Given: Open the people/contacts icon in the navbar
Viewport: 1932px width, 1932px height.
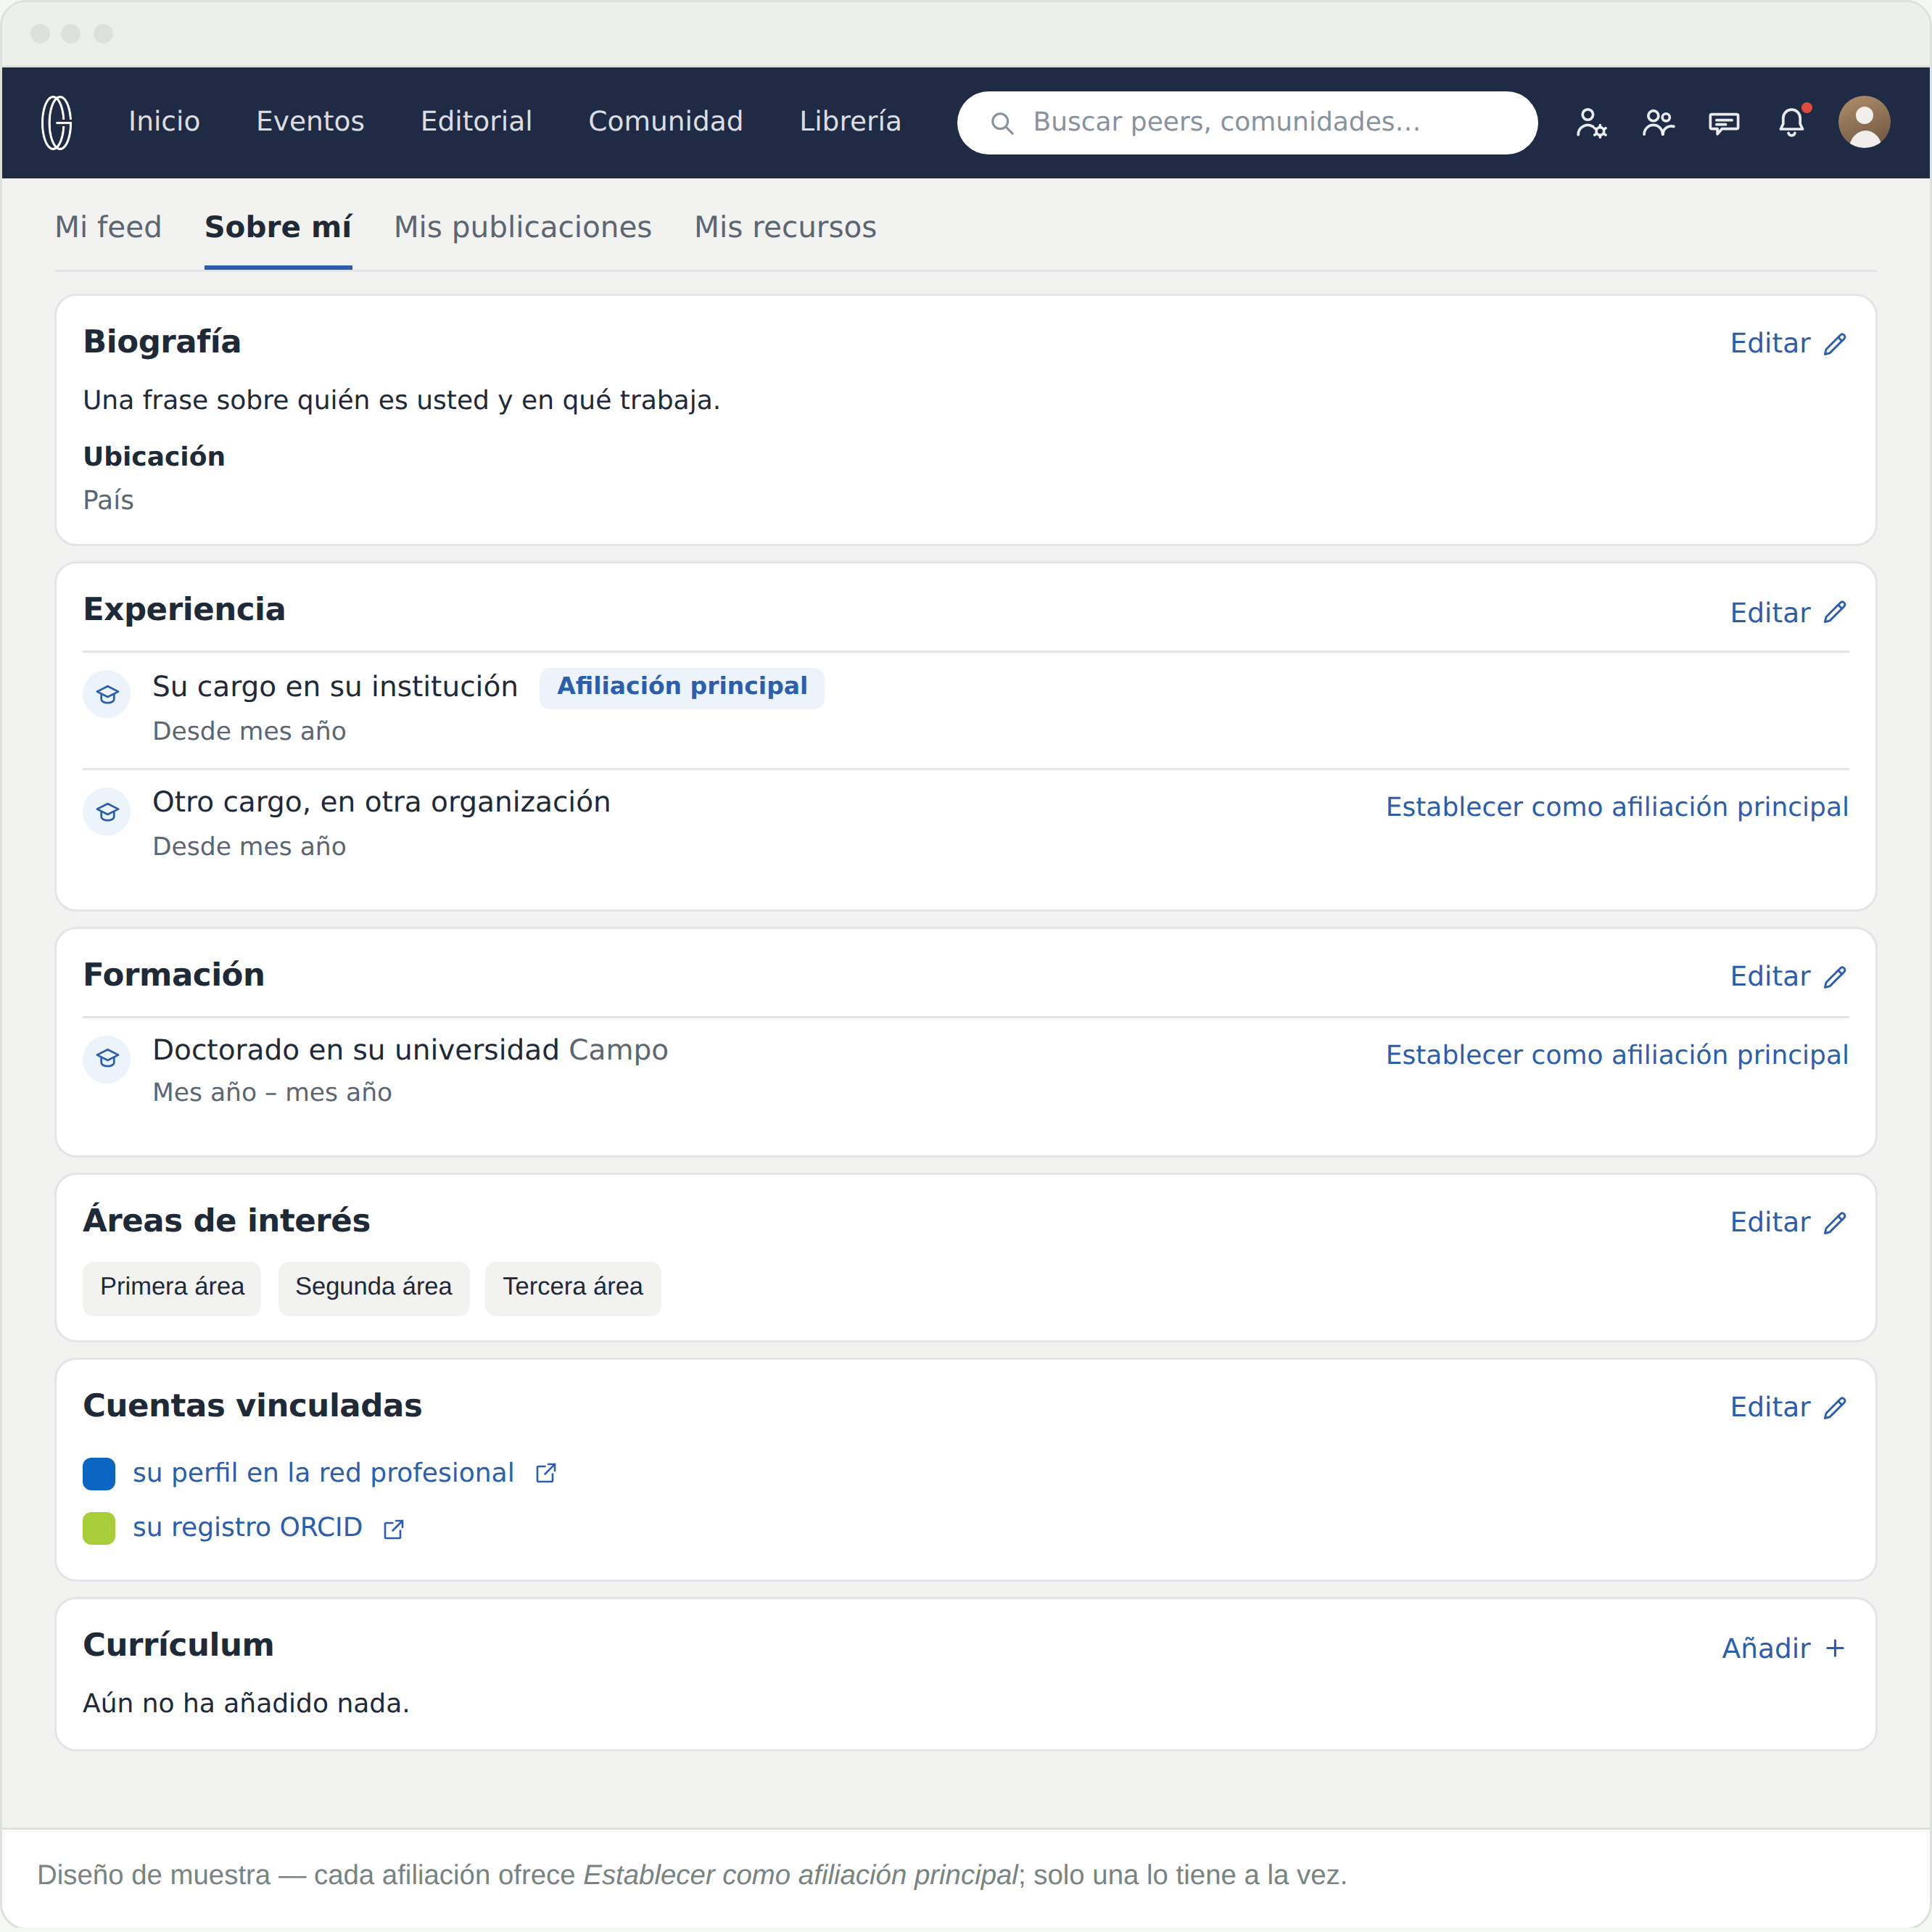Looking at the screenshot, I should 1658,123.
